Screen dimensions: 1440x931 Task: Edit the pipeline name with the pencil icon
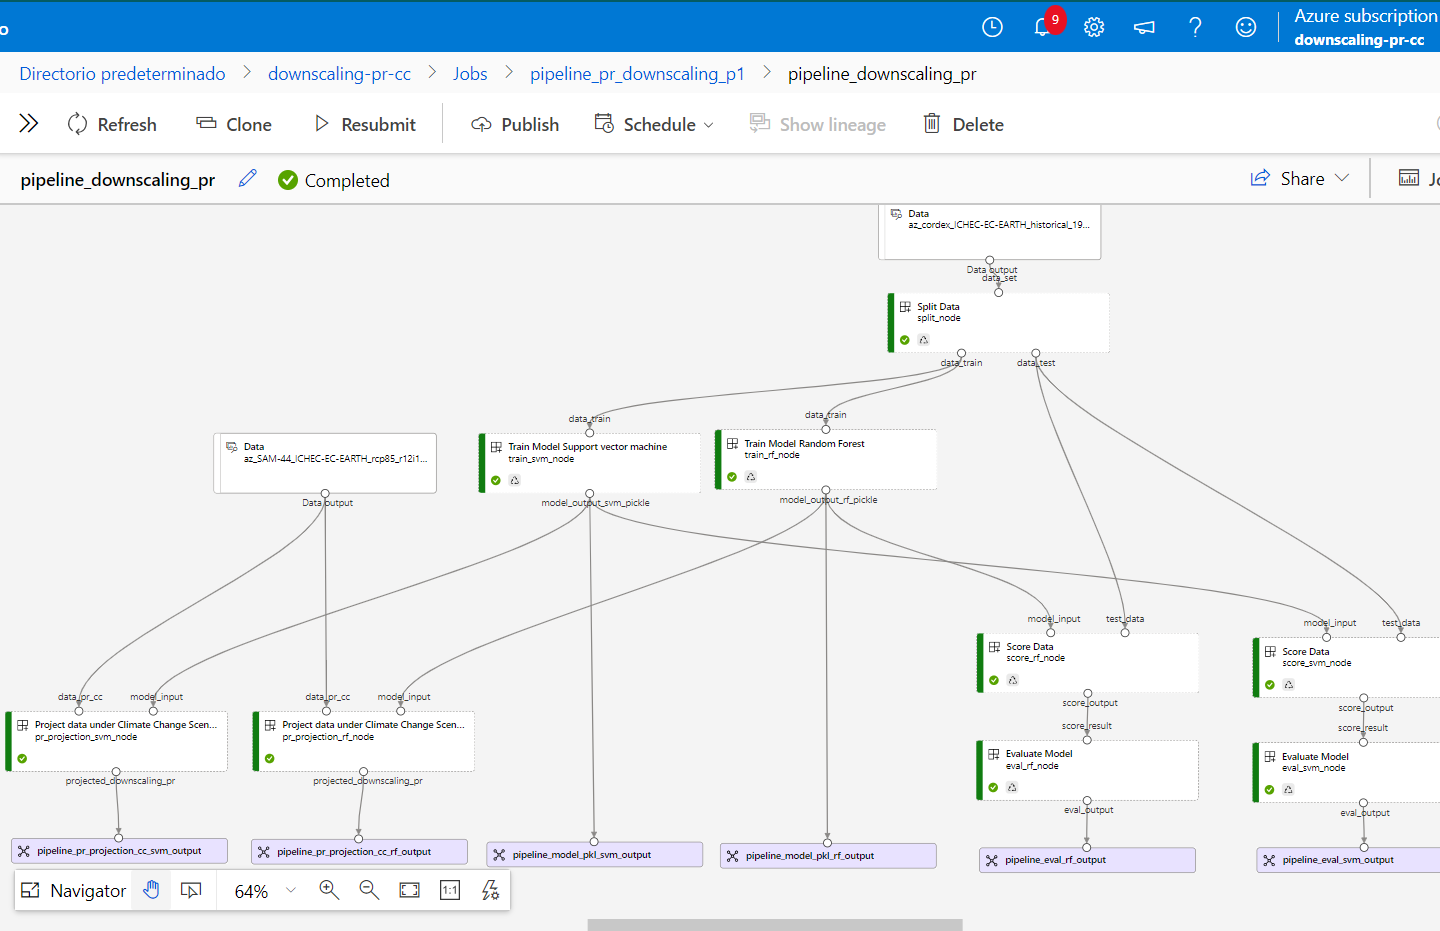click(248, 179)
